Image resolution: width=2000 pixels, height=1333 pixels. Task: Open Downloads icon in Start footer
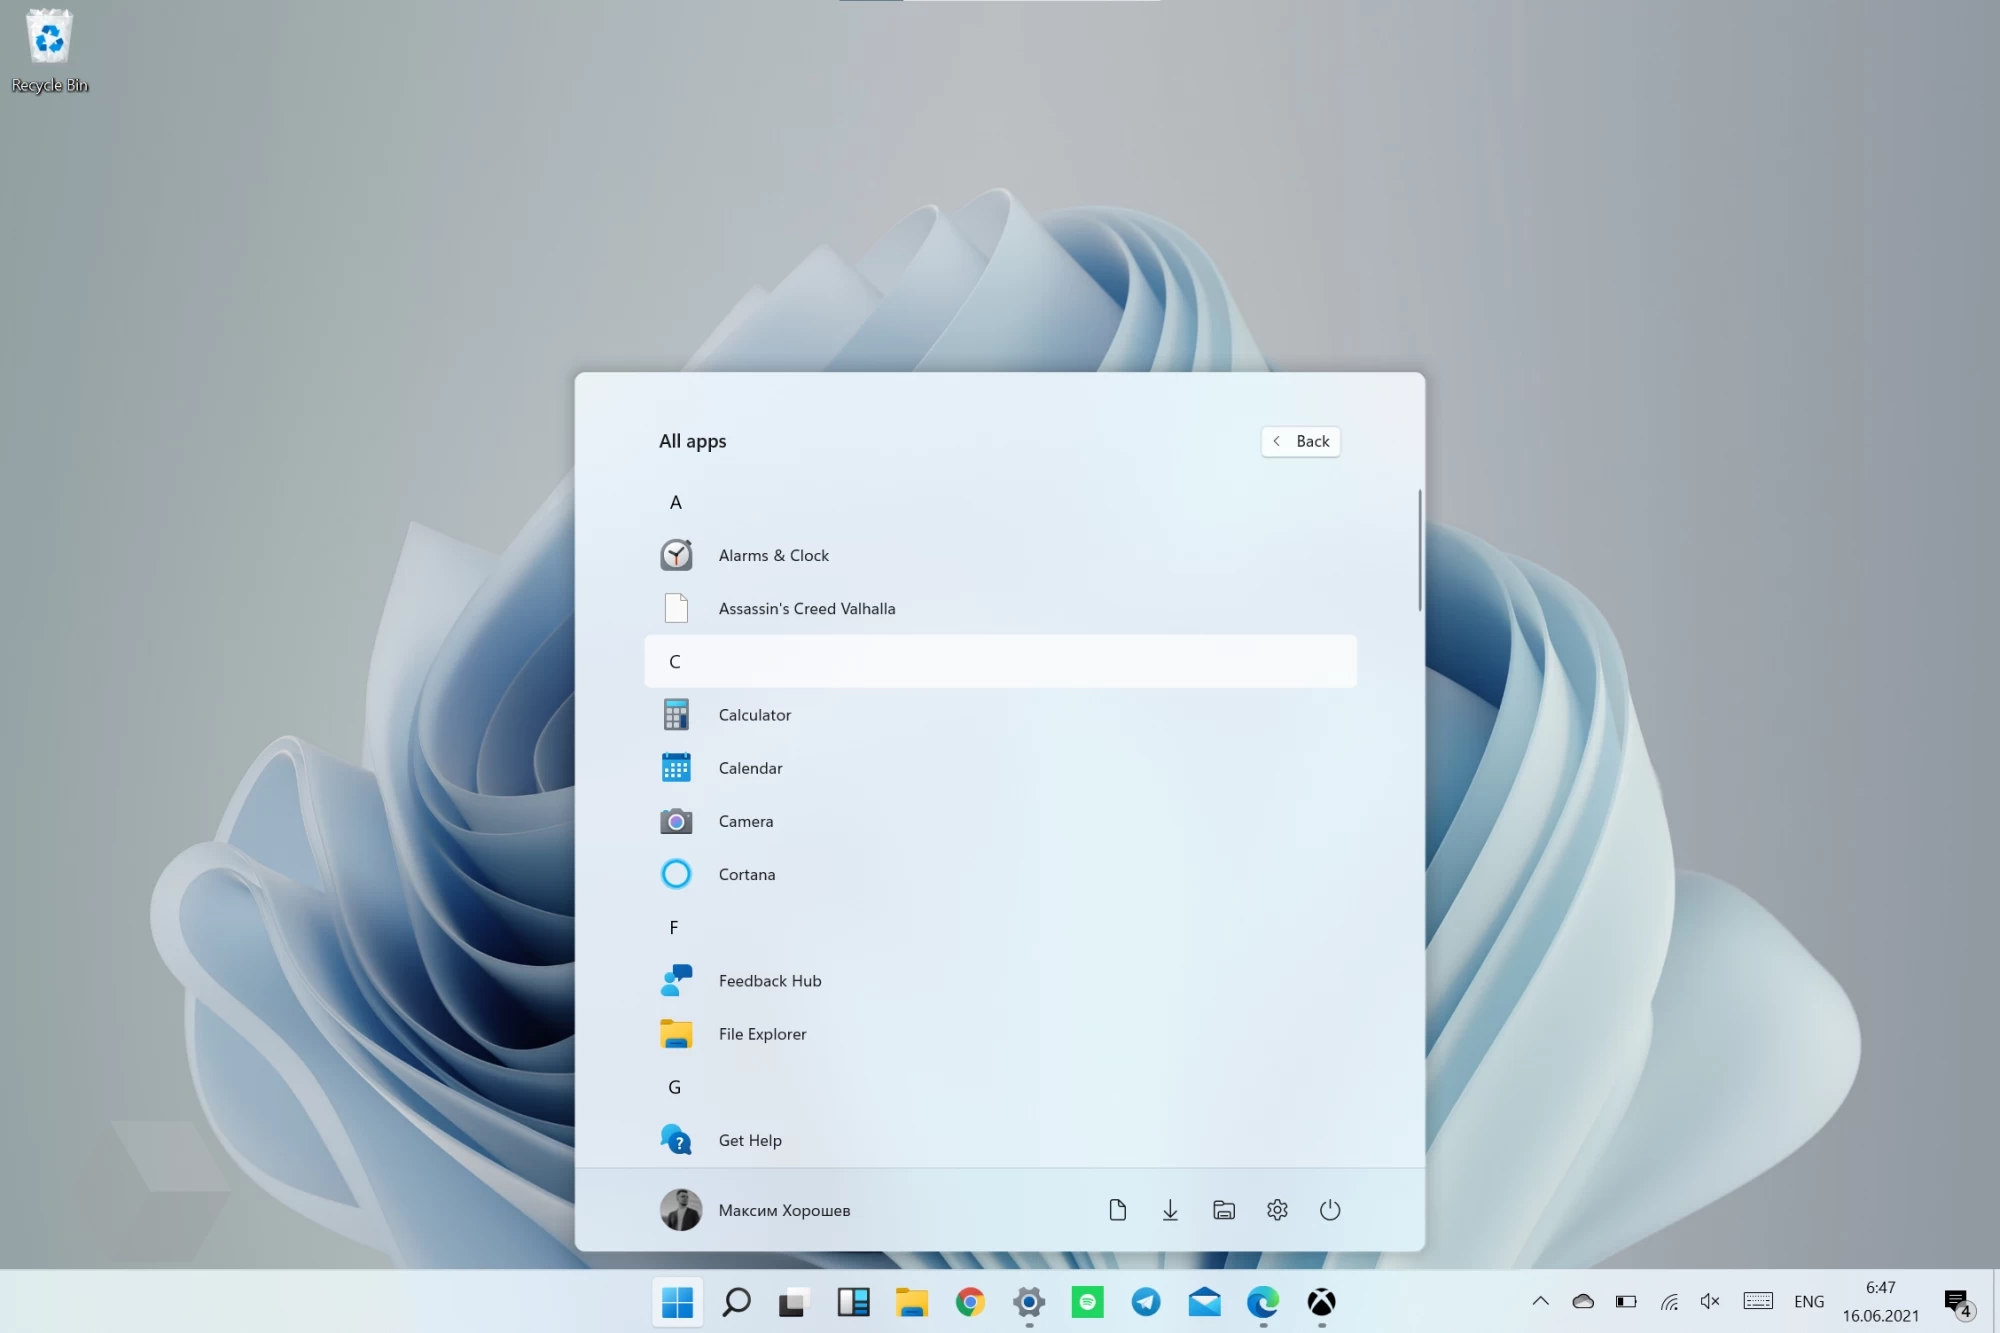point(1170,1210)
